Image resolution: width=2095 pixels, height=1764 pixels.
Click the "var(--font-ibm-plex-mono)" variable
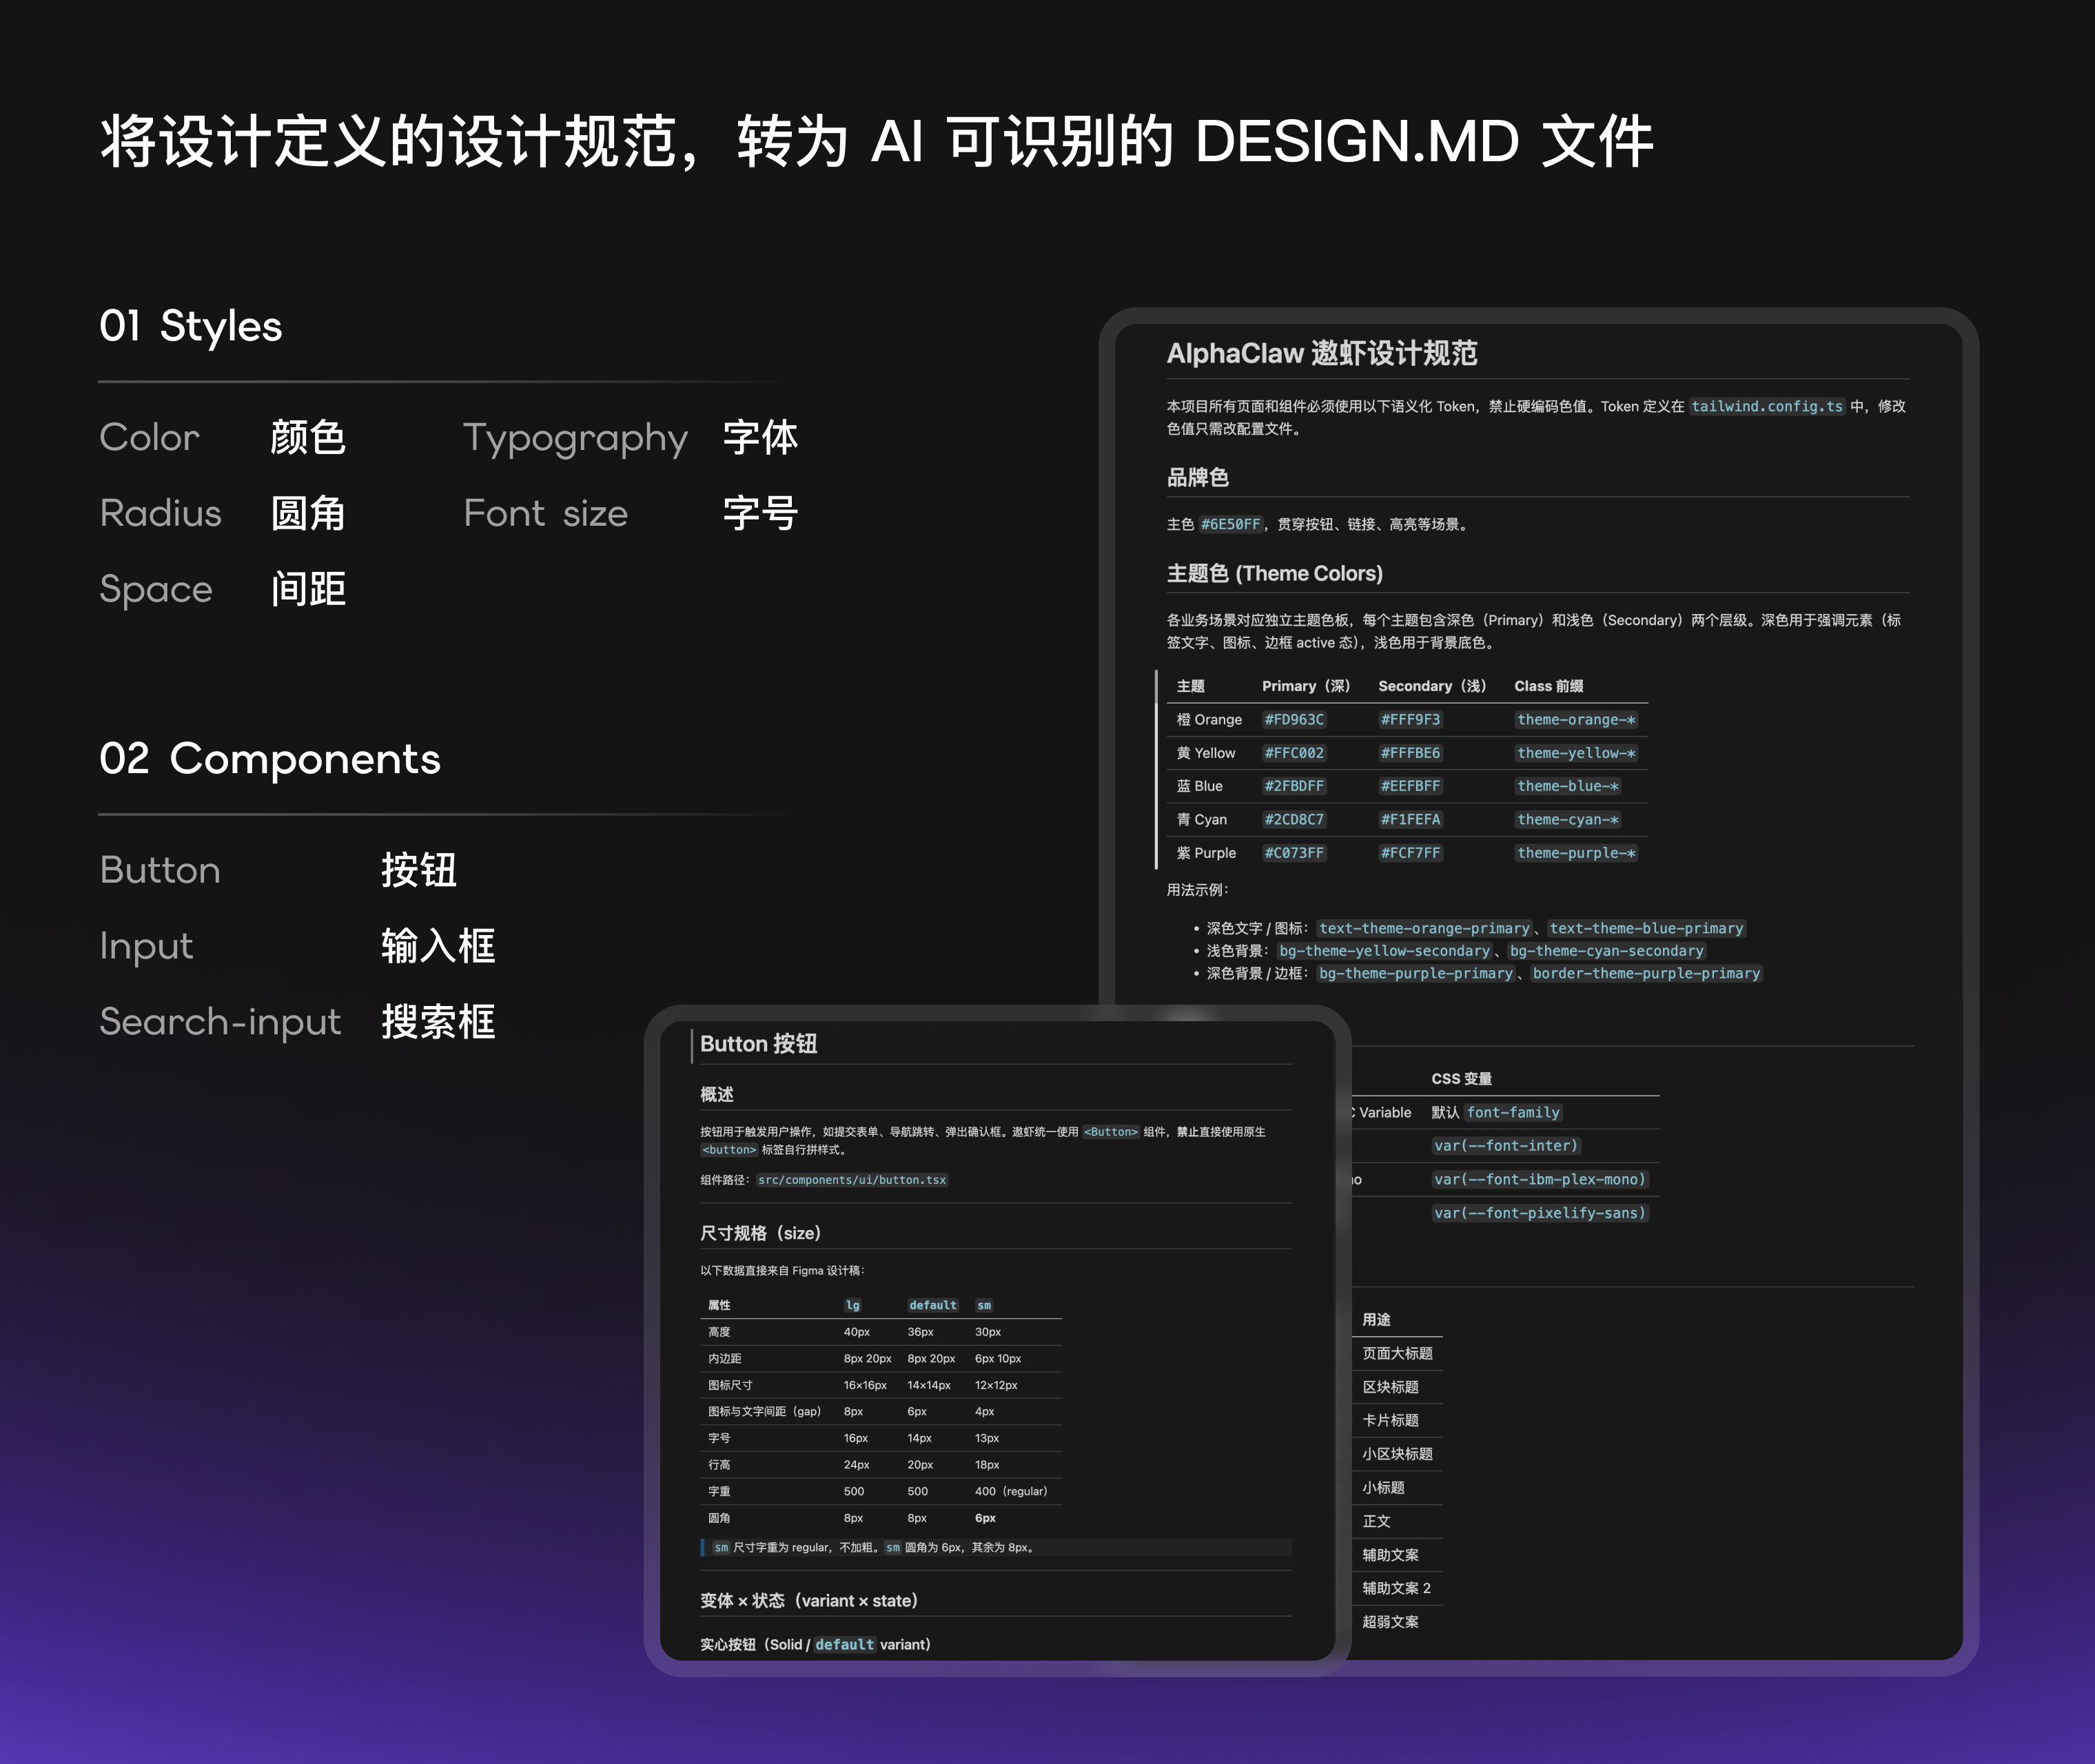tap(1539, 1180)
